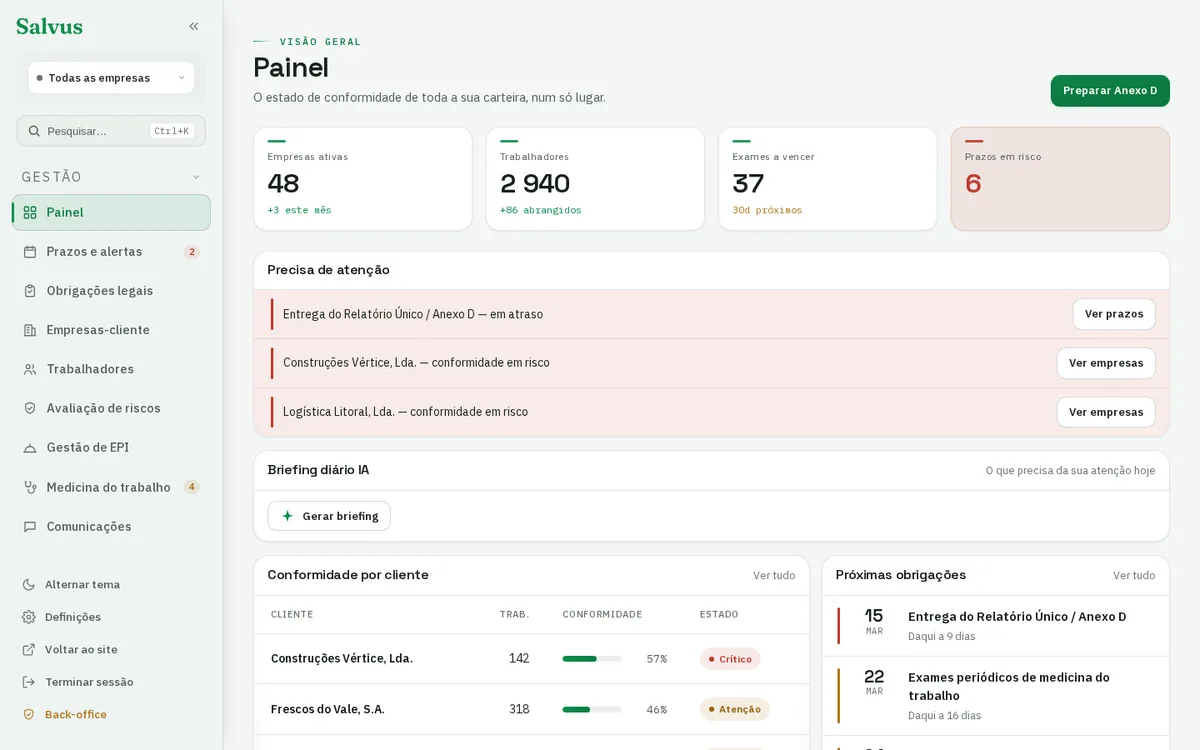1200x750 pixels.
Task: Click Ver tudo in Próximas obrigações
Action: pos(1134,575)
